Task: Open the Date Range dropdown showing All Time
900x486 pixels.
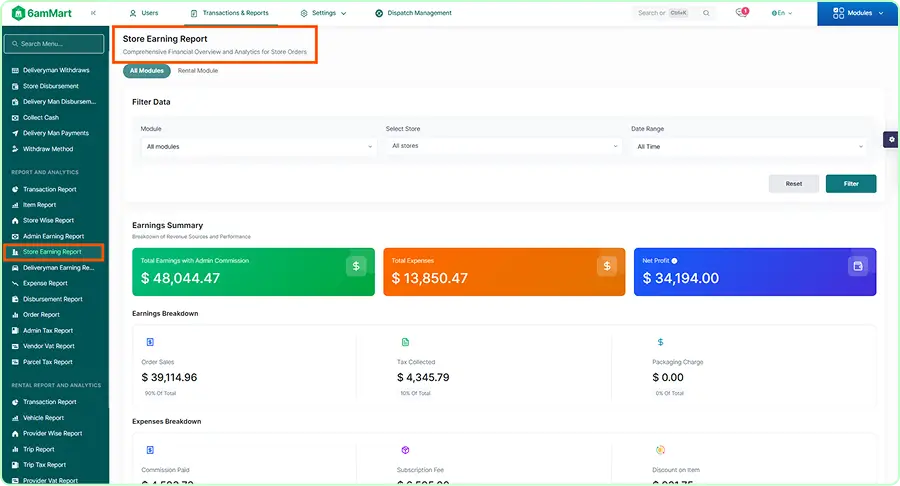Action: 749,147
